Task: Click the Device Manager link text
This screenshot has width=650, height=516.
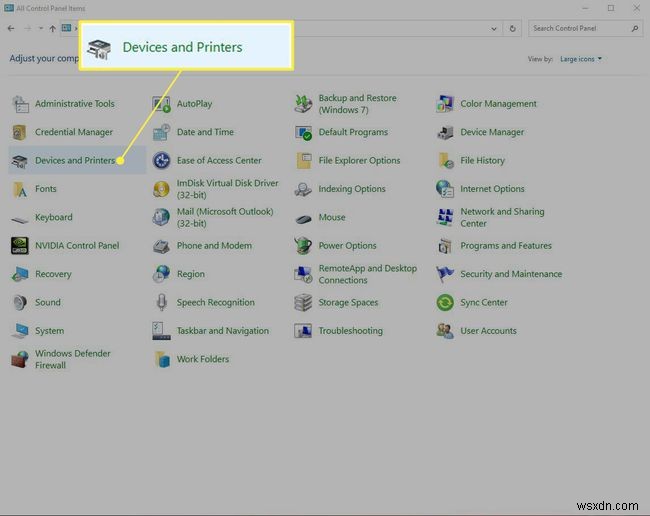Action: point(492,133)
